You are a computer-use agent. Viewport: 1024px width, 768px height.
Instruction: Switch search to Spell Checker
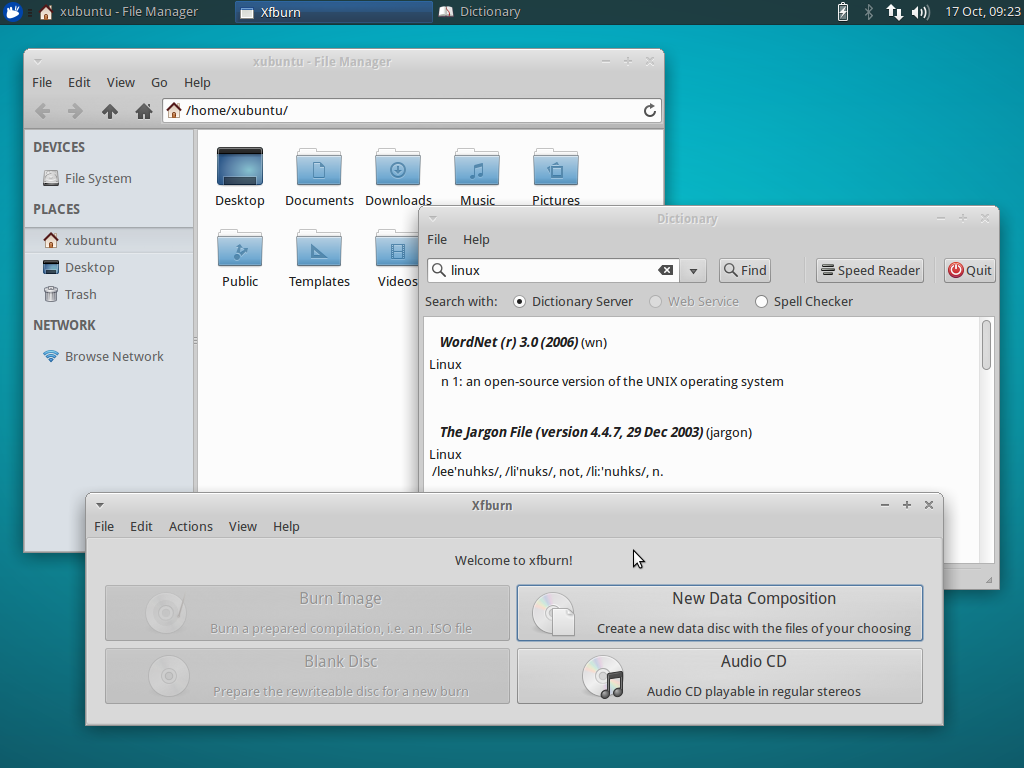761,301
